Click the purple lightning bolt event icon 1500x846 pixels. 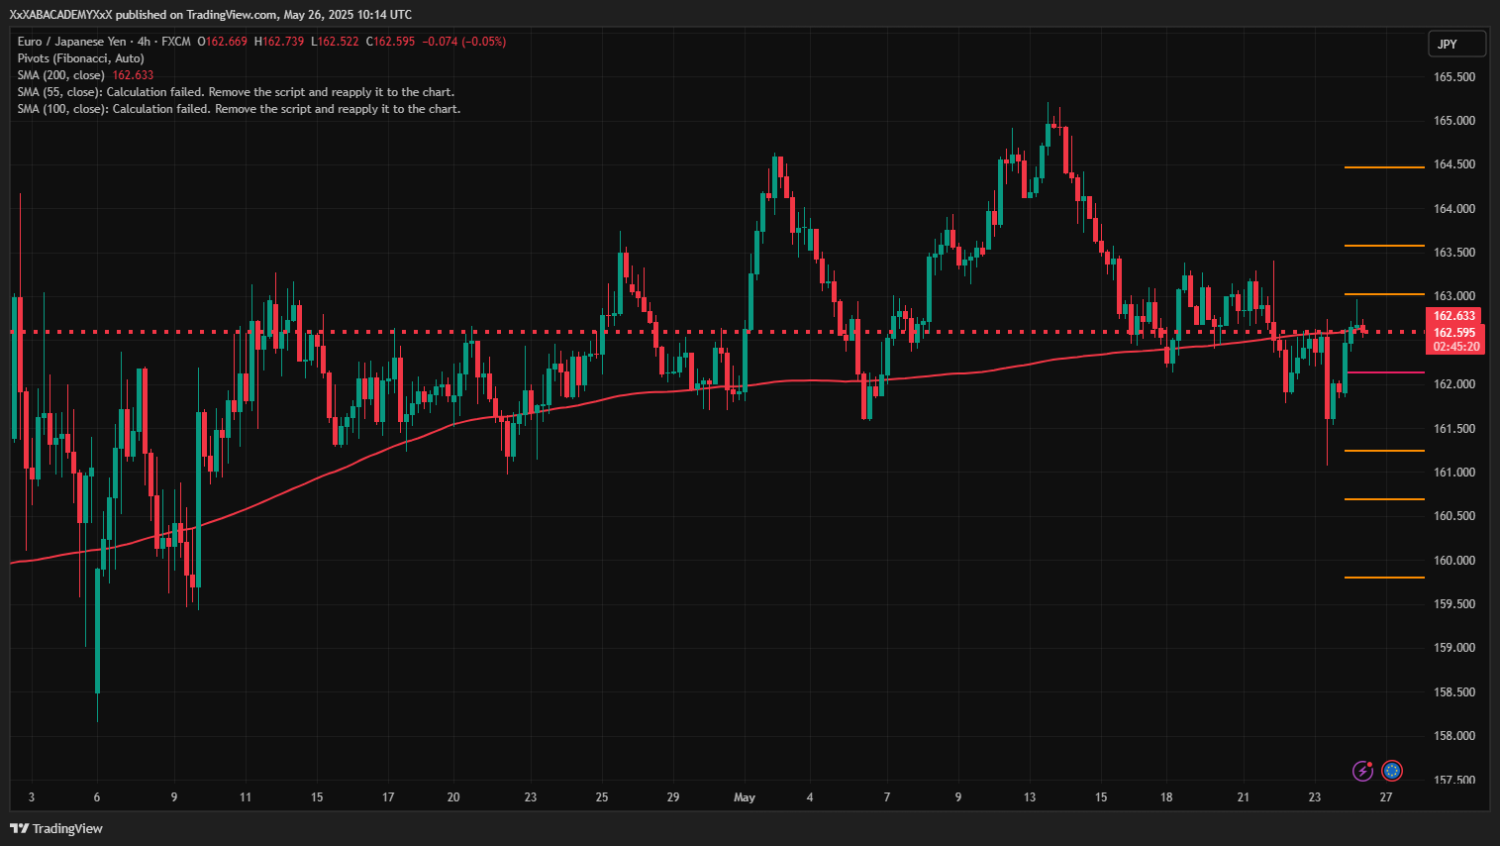1362,770
